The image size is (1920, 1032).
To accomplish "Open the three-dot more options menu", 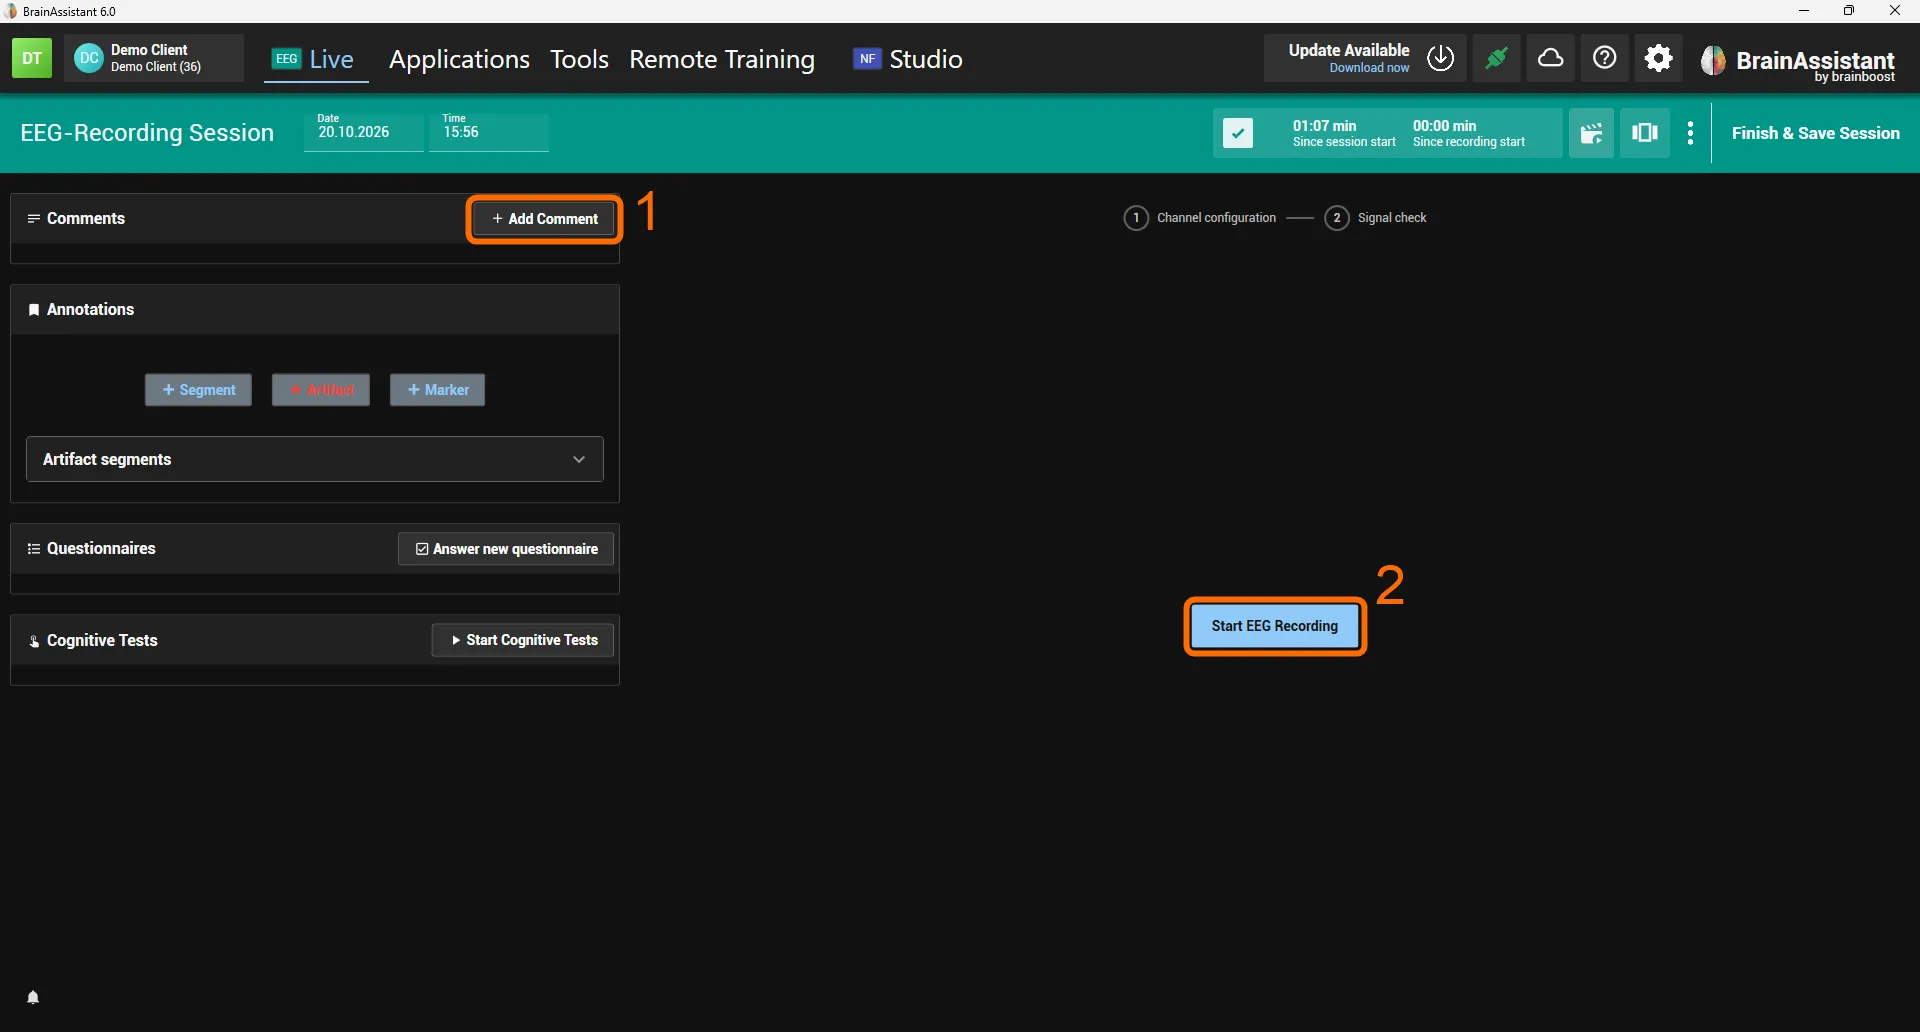I will pos(1691,133).
